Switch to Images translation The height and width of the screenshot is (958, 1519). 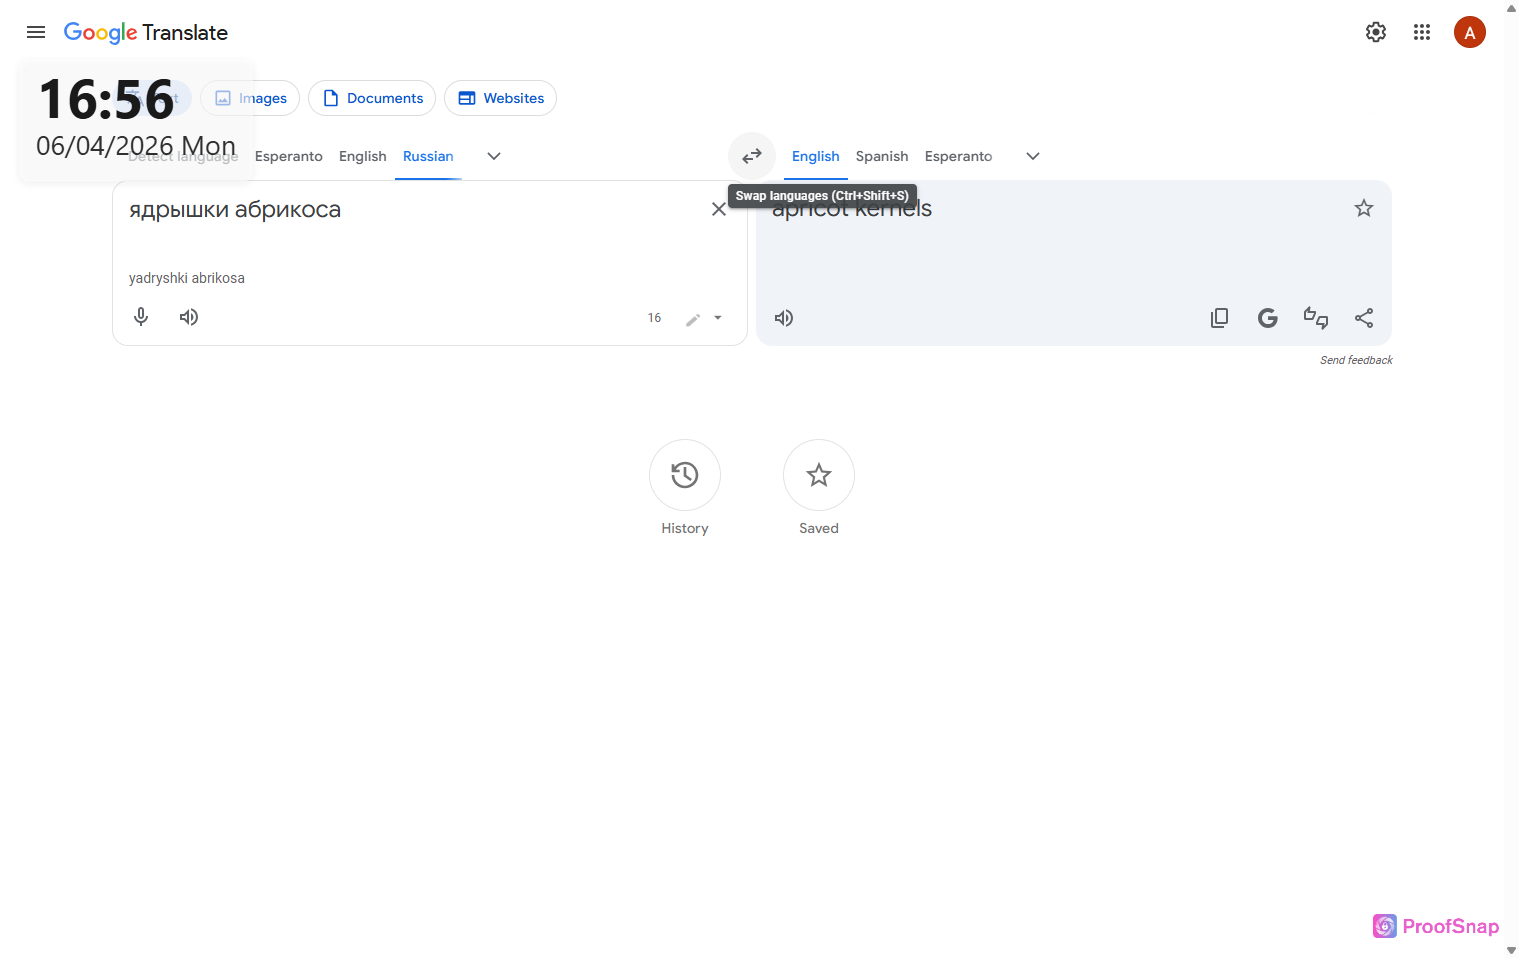coord(250,98)
